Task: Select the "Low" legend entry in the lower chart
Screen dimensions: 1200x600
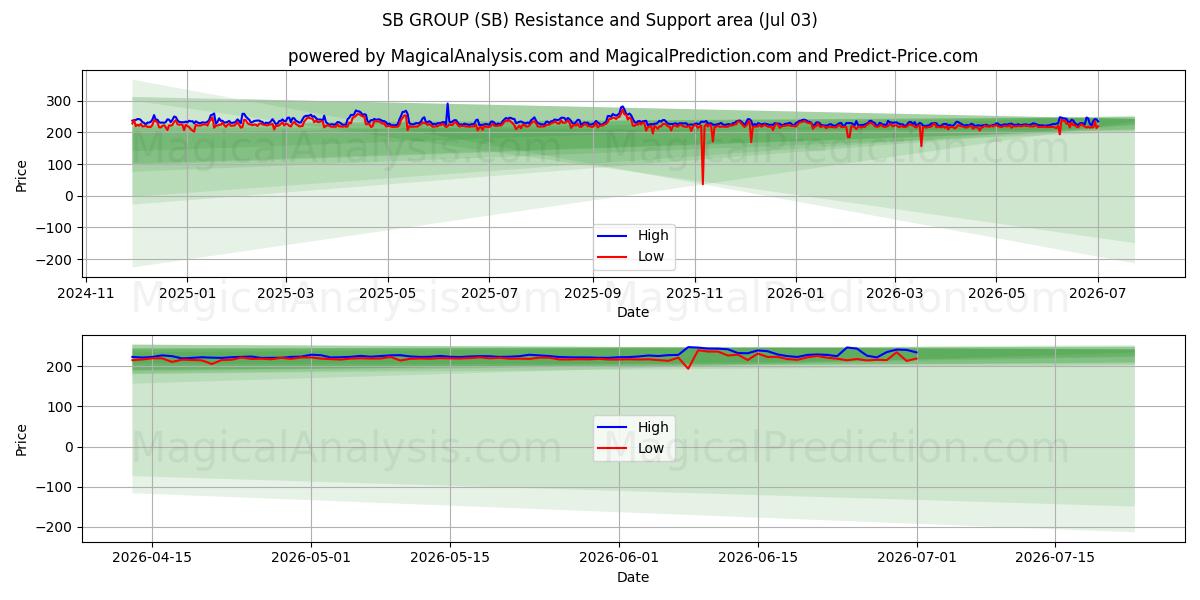Action: coord(651,448)
